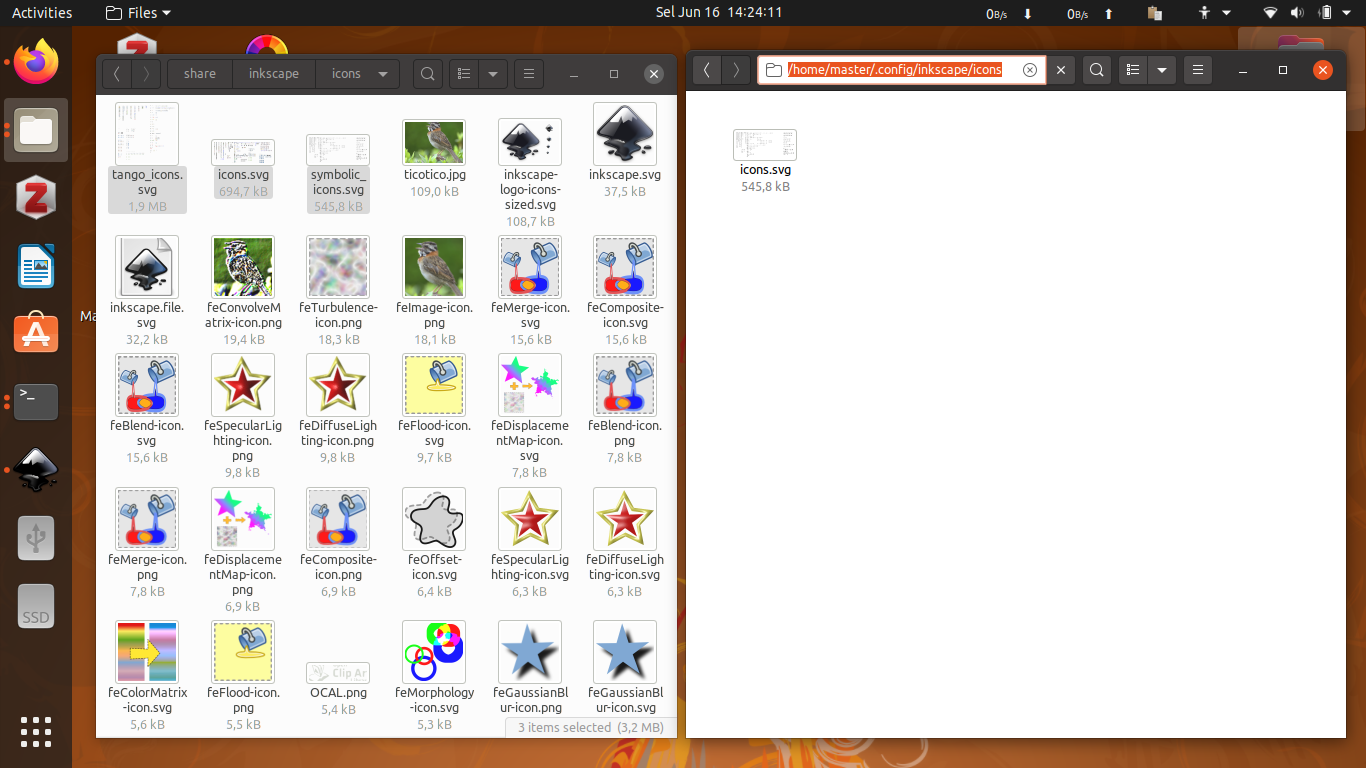The height and width of the screenshot is (768, 1366).
Task: Click the search icon in the right Files window
Action: tap(1096, 70)
